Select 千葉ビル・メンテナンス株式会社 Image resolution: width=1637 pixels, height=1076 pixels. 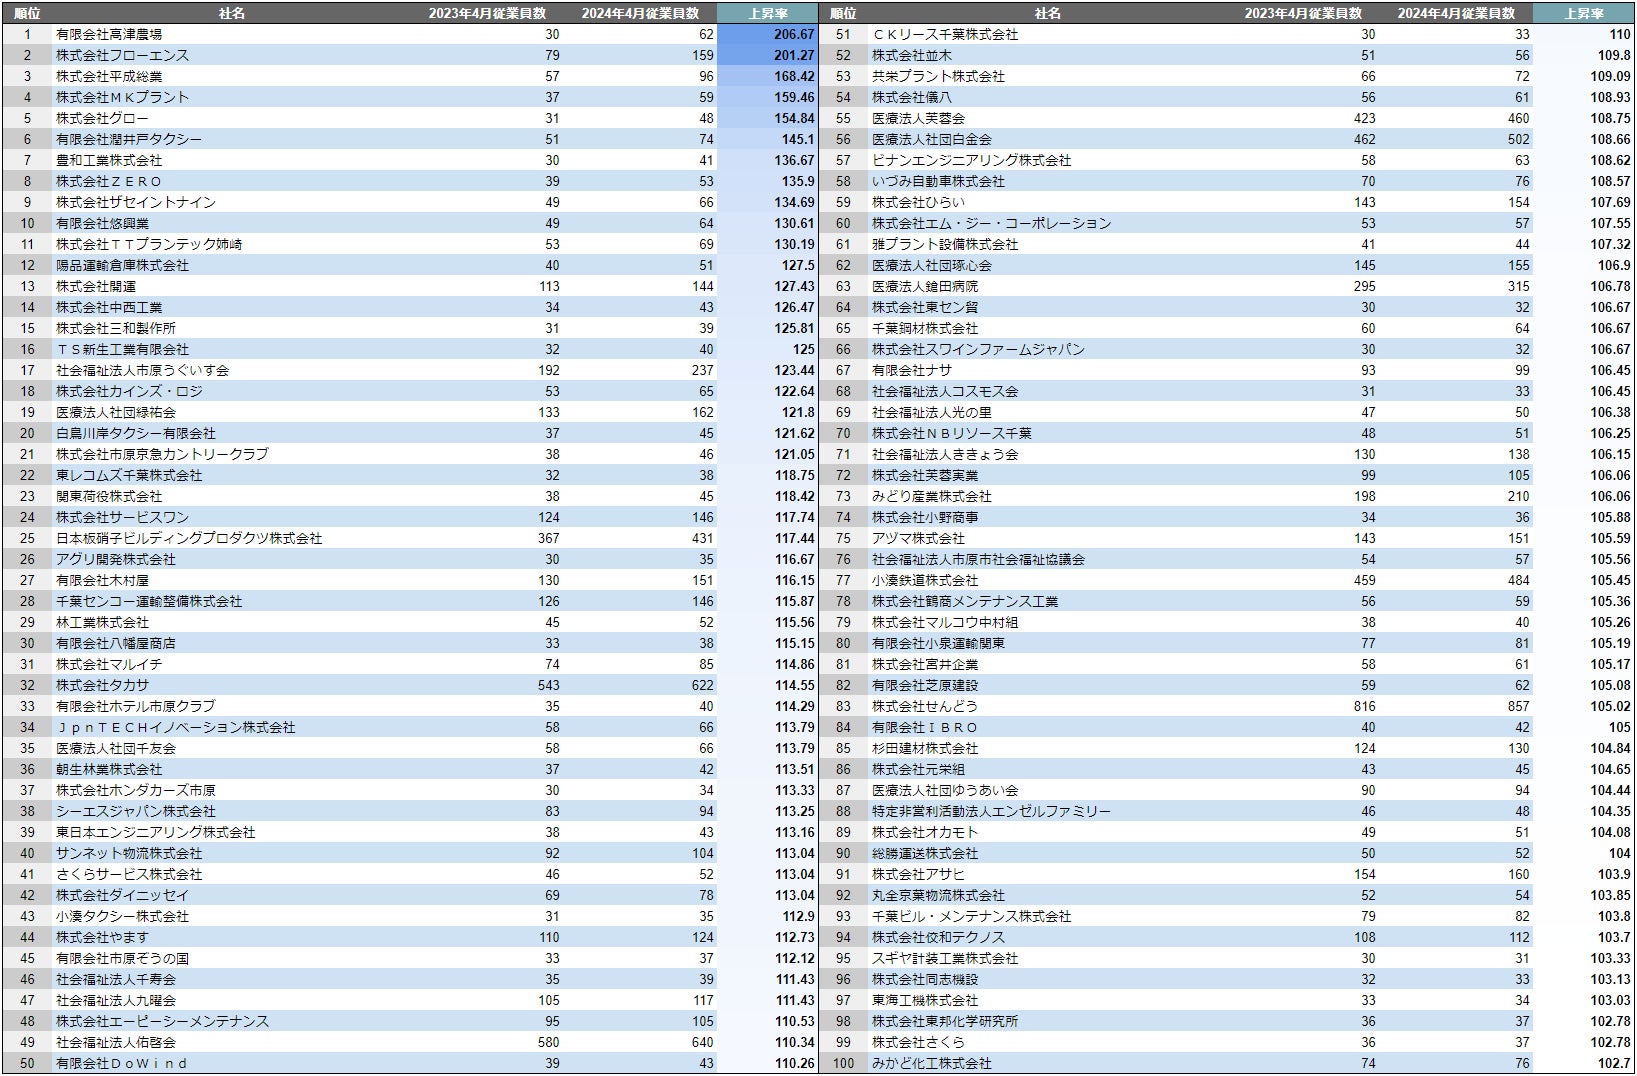point(971,916)
